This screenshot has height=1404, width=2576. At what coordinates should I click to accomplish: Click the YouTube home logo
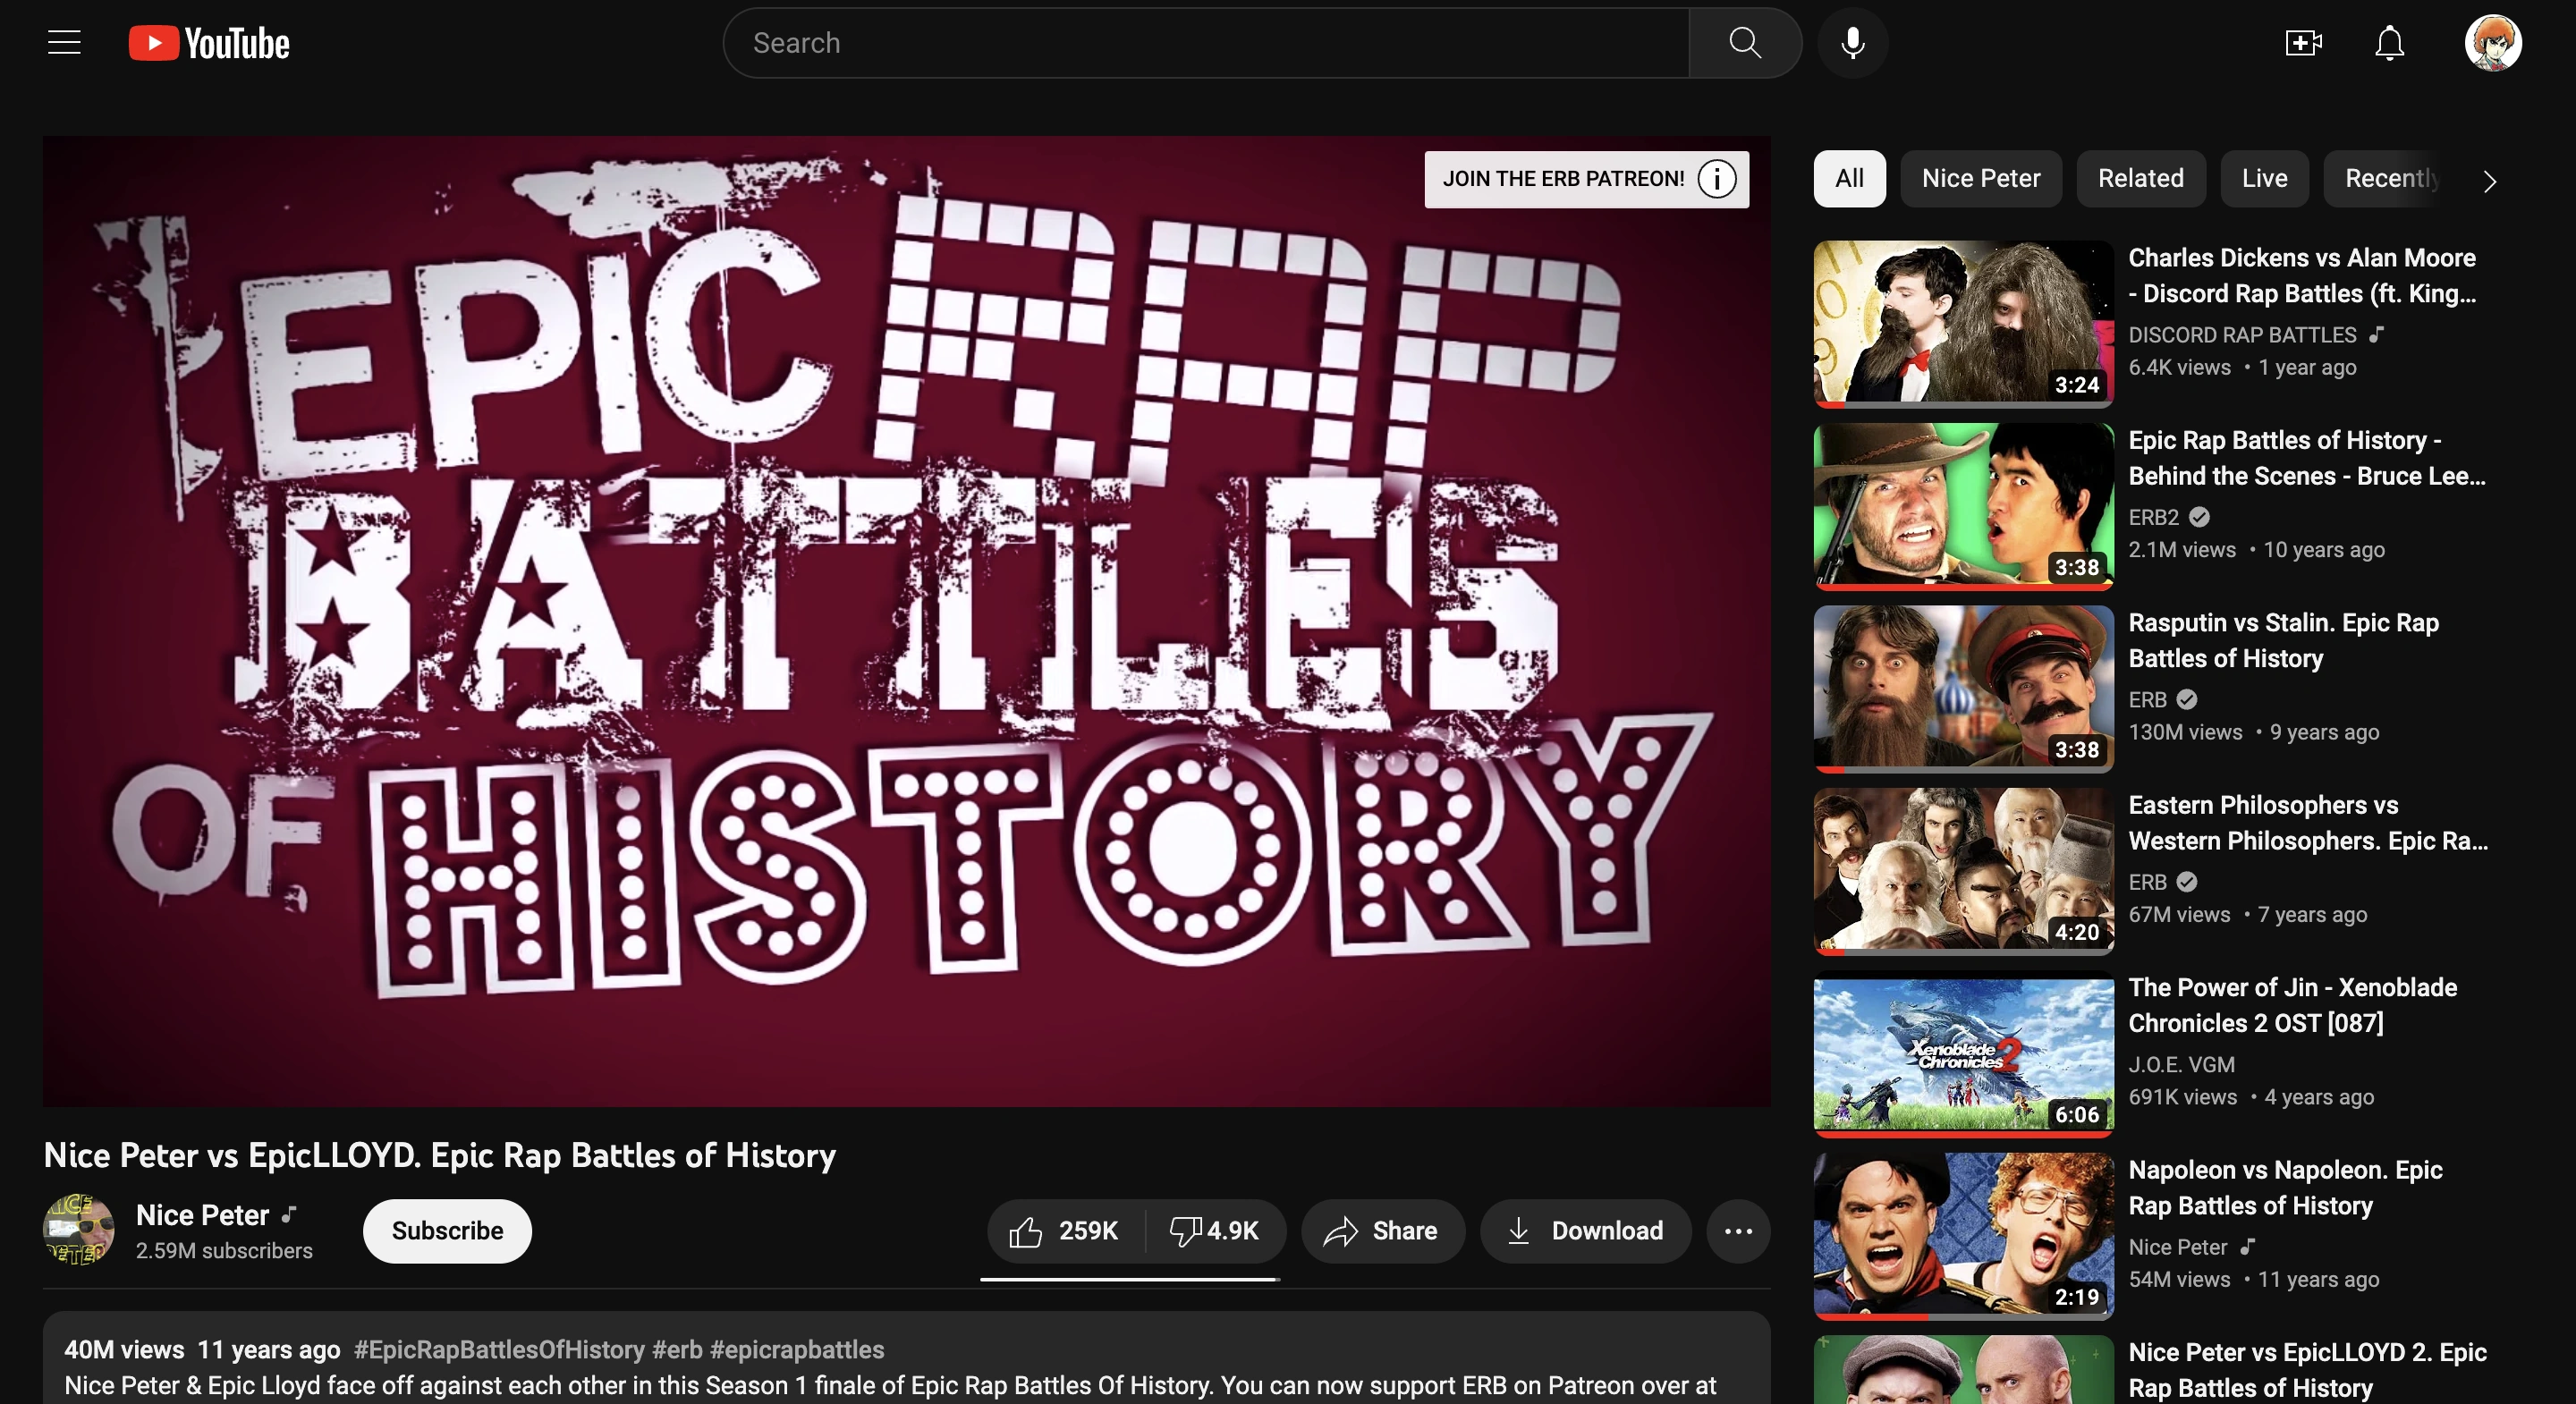(x=209, y=43)
